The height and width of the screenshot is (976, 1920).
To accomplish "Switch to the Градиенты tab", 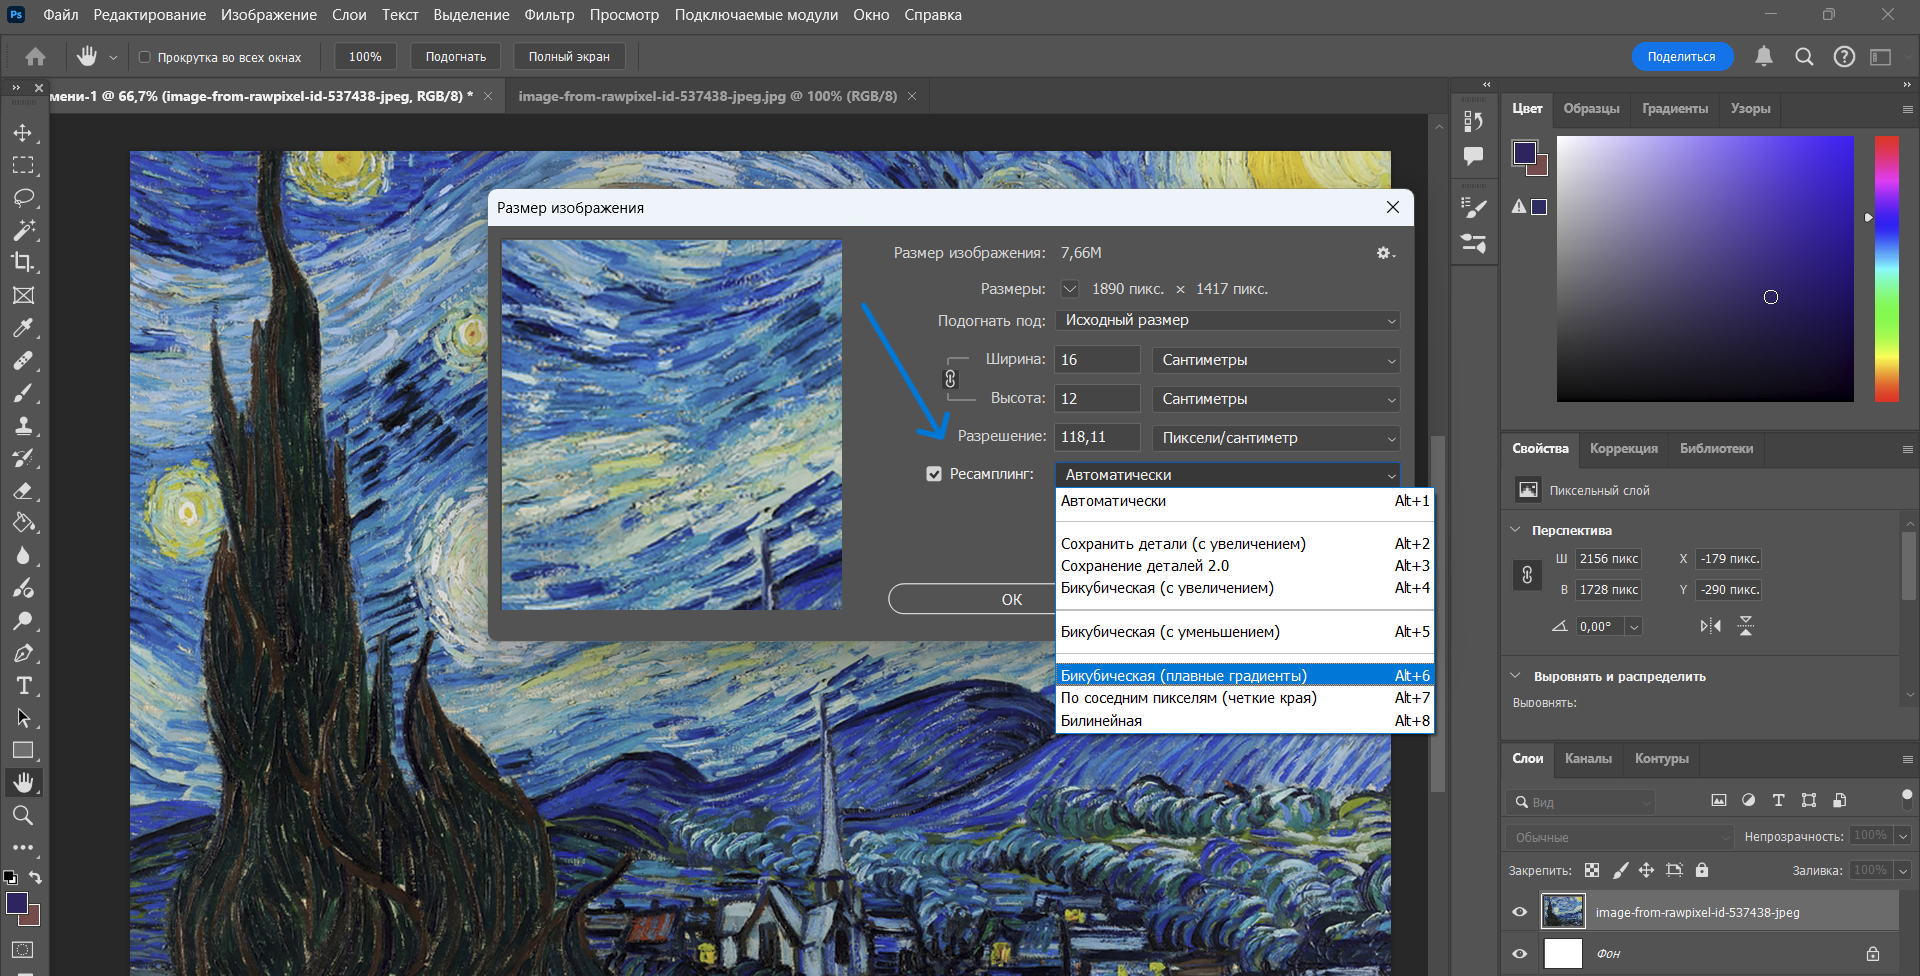I will click(x=1675, y=109).
